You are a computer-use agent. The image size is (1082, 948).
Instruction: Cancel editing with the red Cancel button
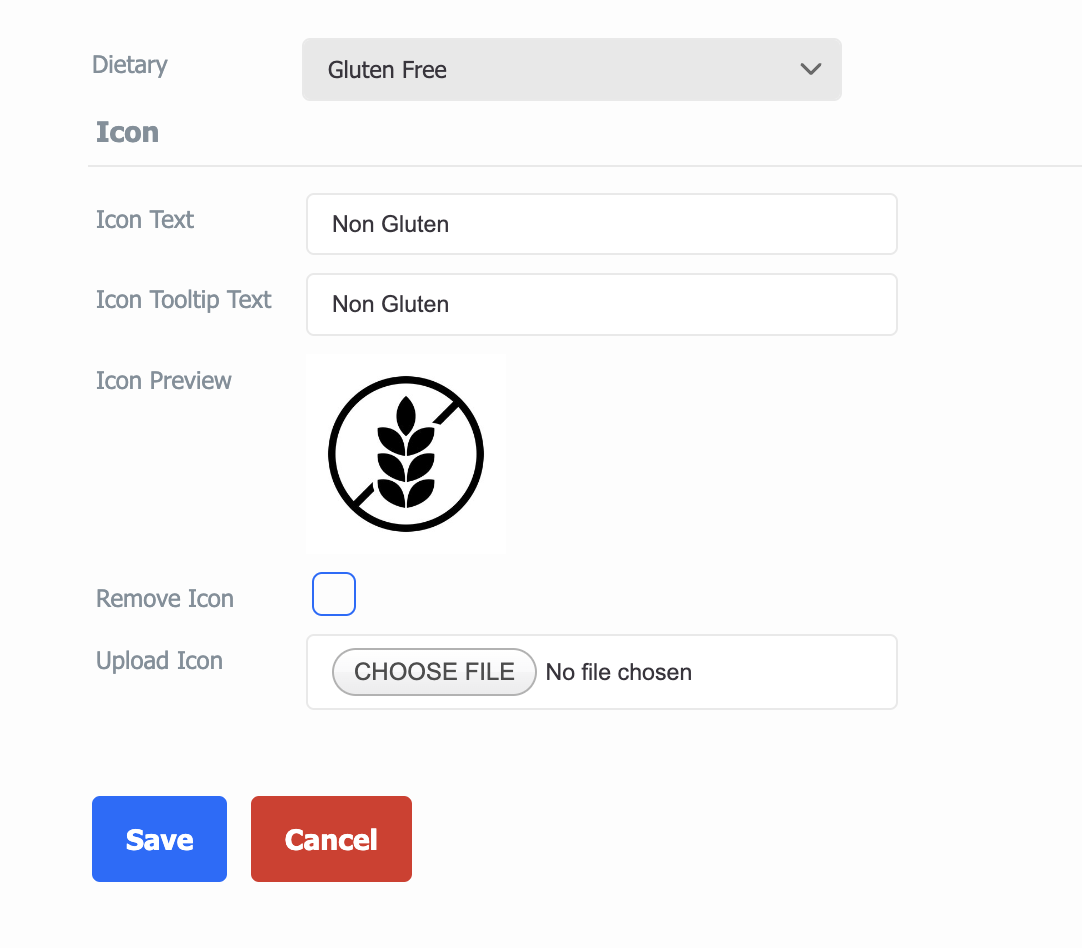coord(331,839)
